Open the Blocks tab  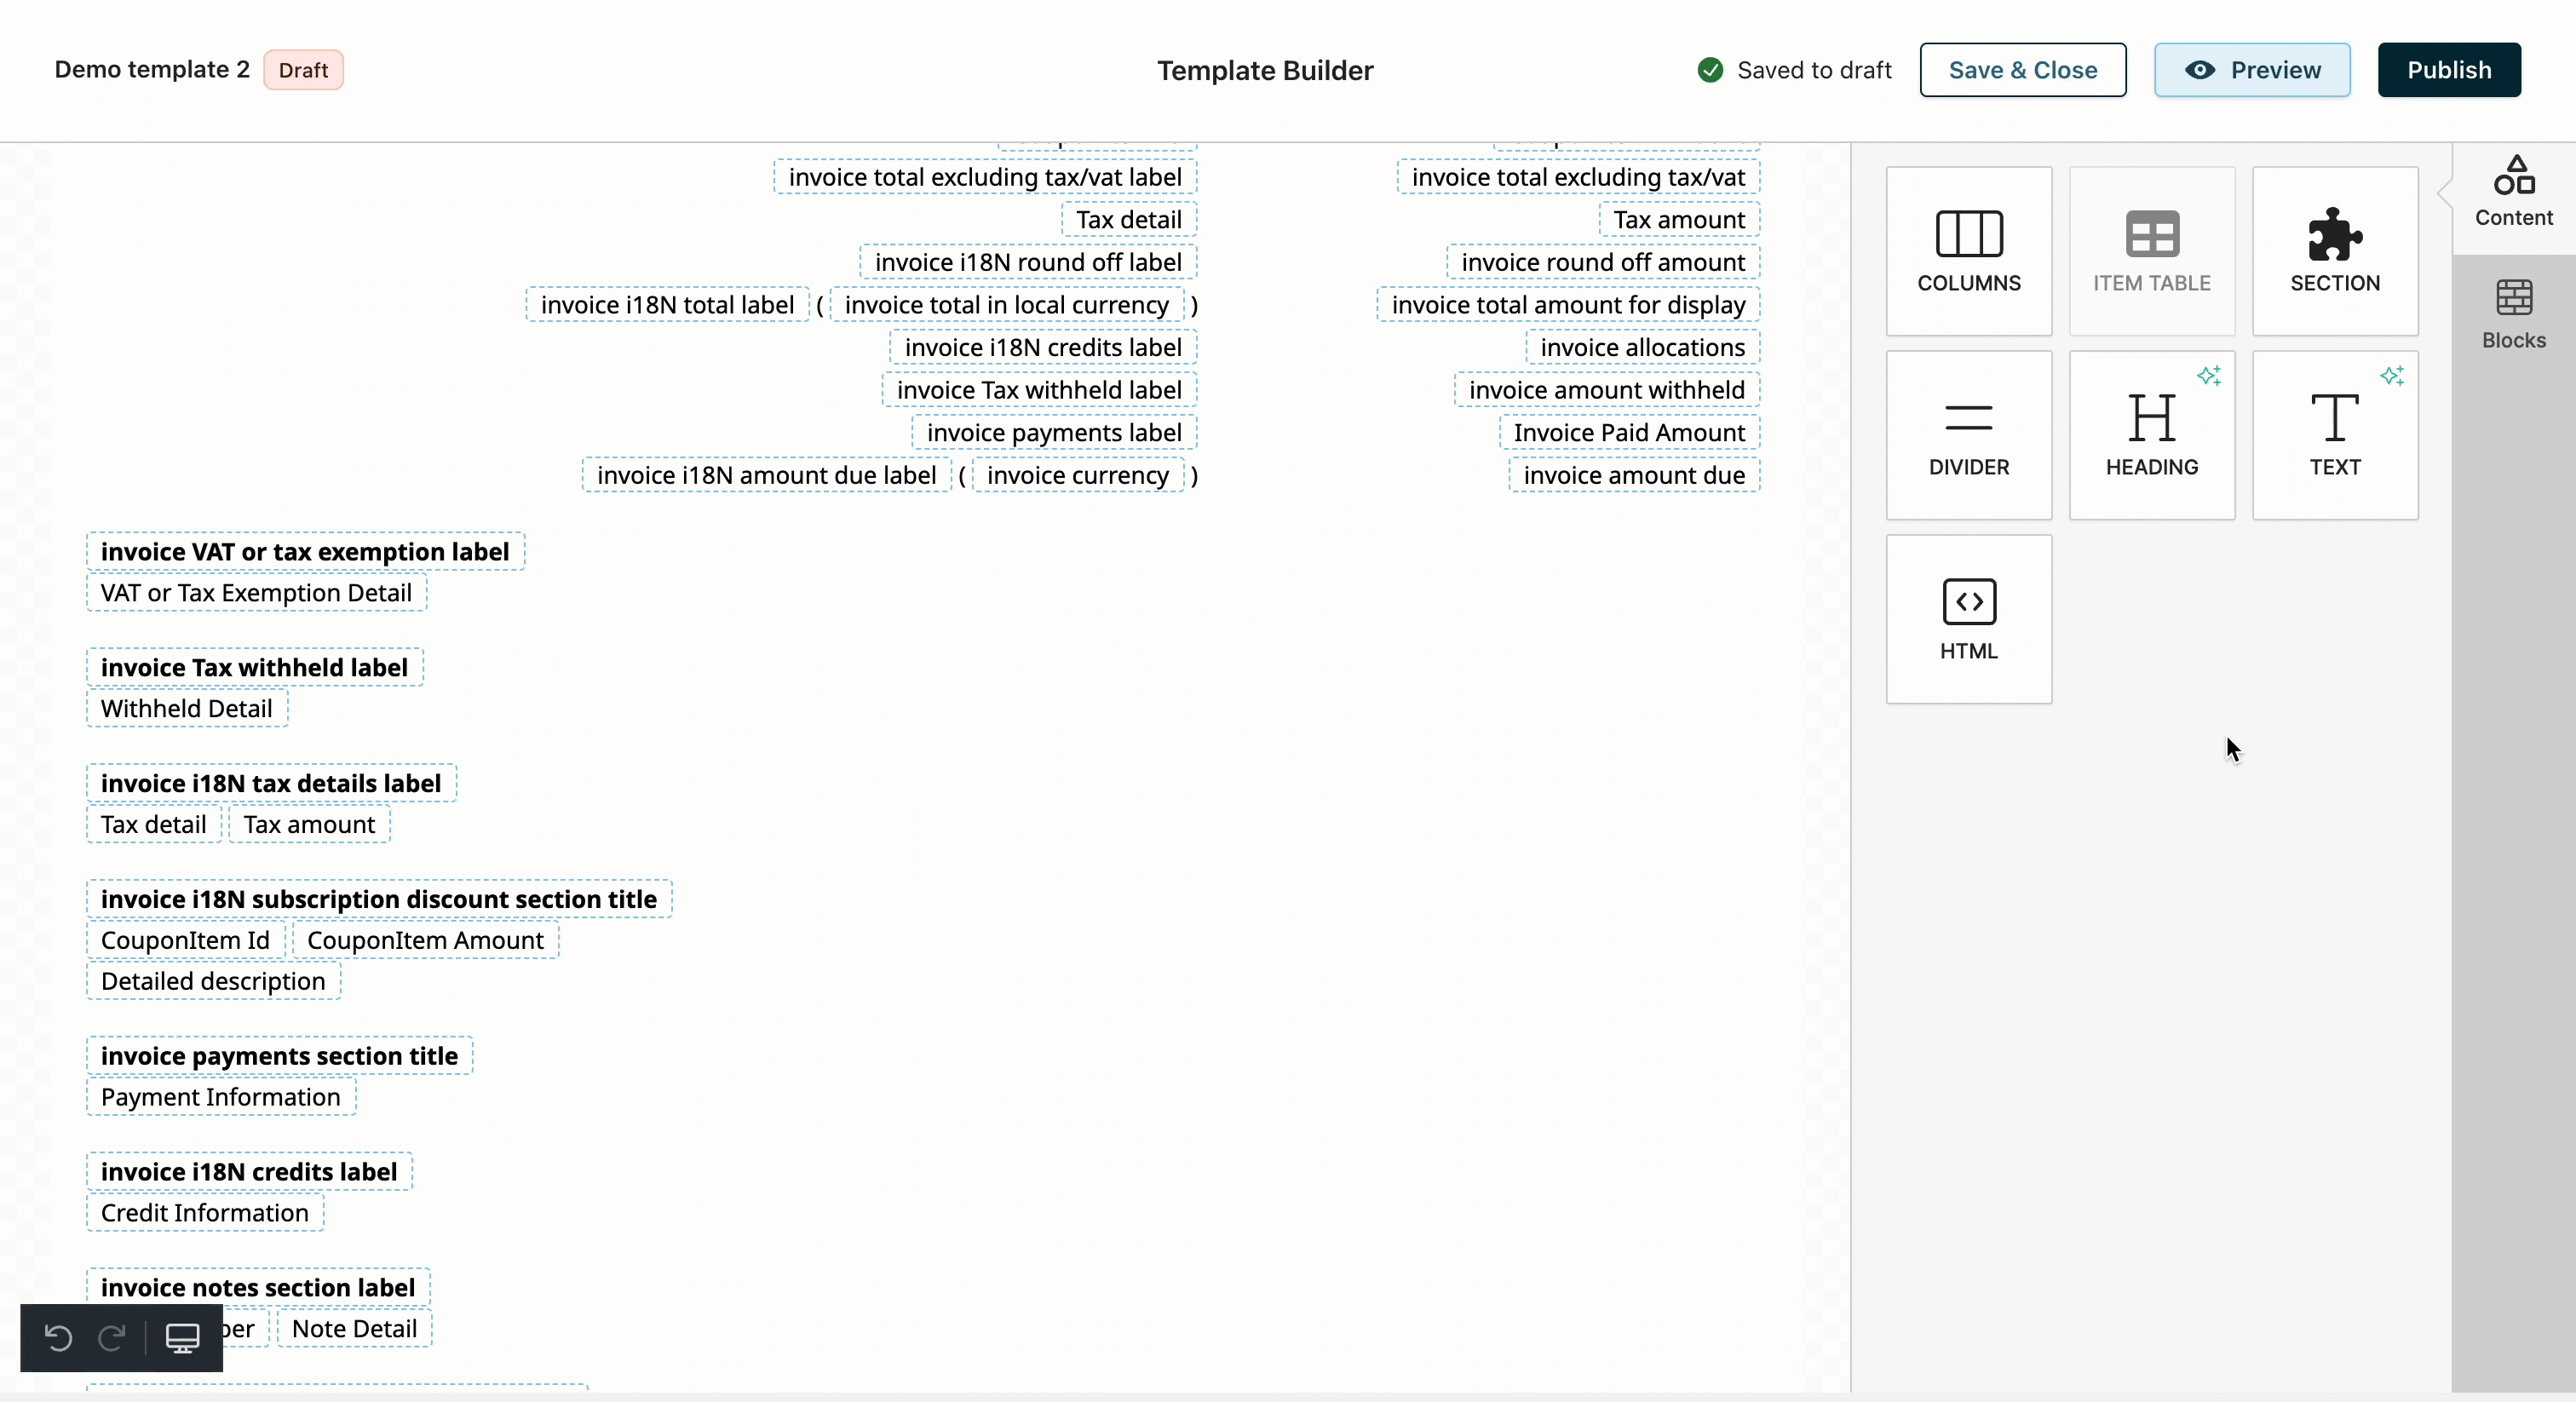tap(2513, 314)
